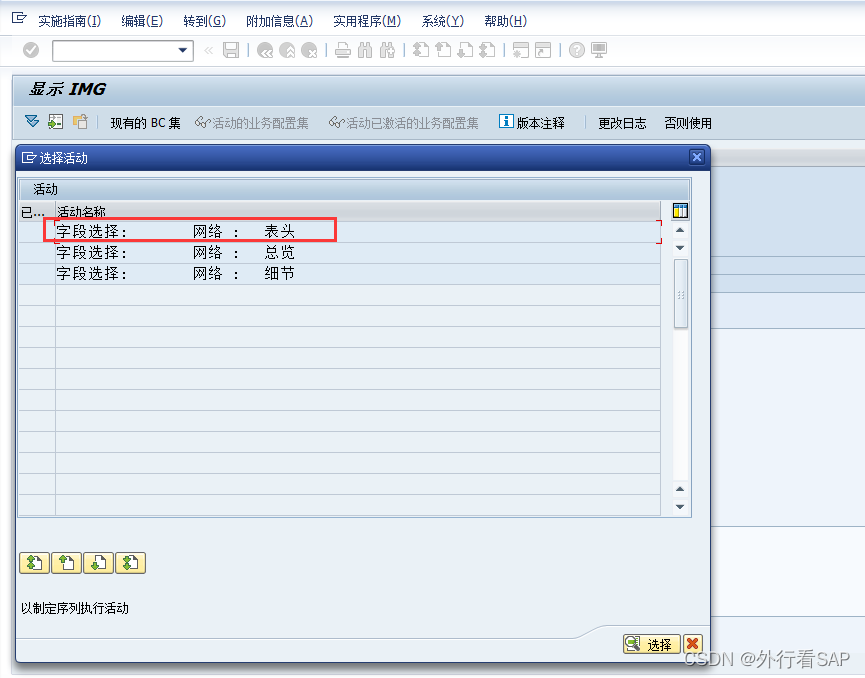Click the Create New Session icon
This screenshot has width=865, height=678.
tap(521, 50)
